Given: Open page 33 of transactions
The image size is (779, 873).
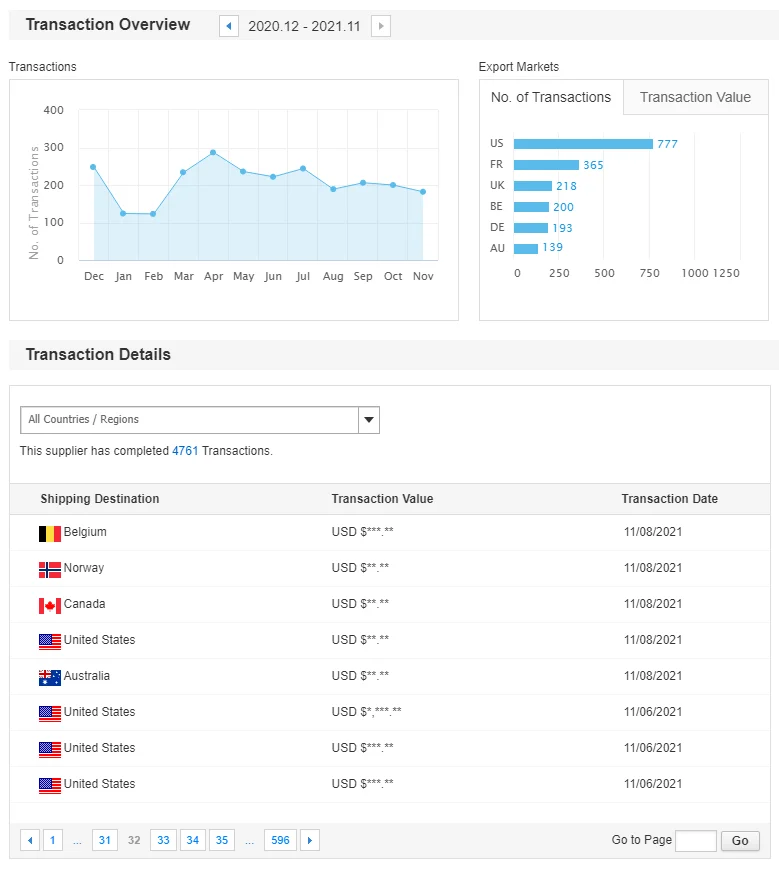Looking at the screenshot, I should coord(163,840).
